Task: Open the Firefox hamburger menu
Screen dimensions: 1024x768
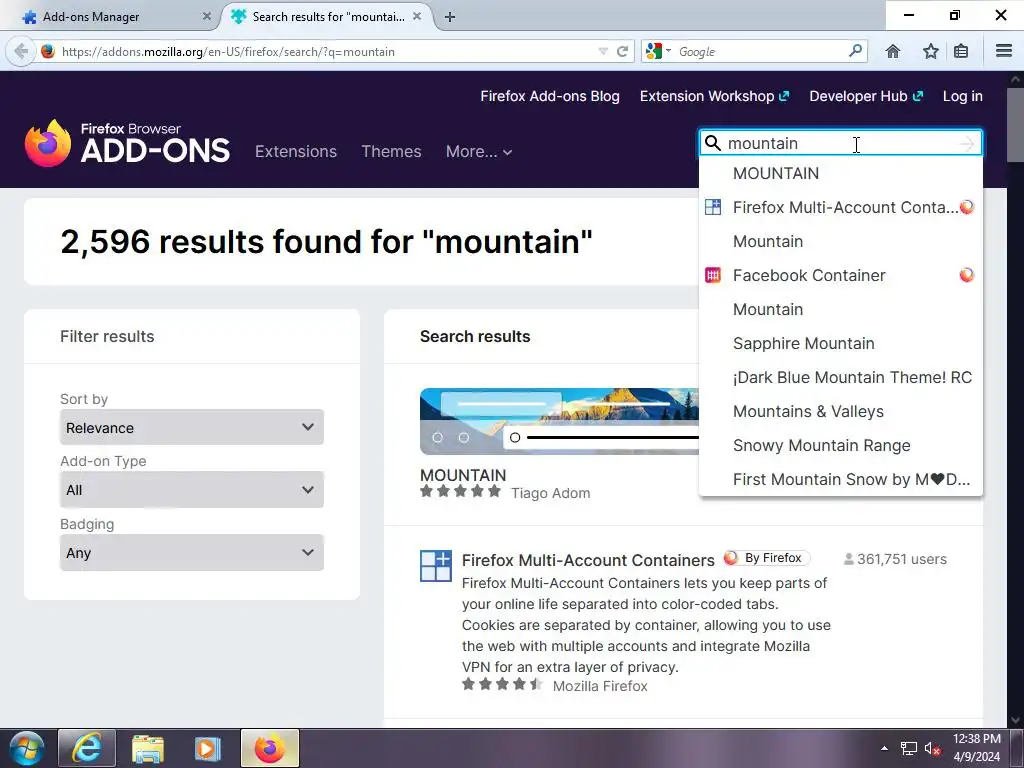Action: click(1004, 51)
